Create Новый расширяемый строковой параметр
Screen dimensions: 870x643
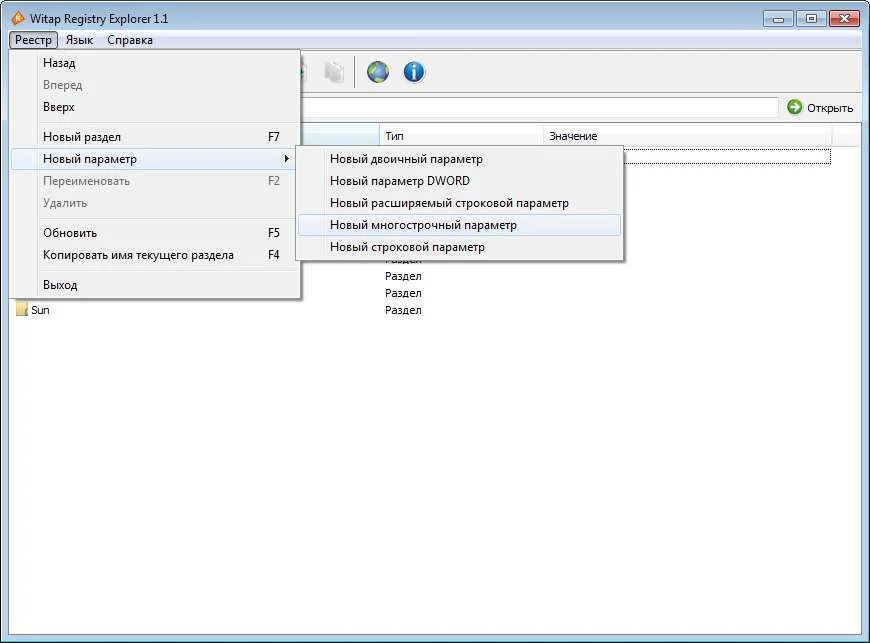pyautogui.click(x=459, y=203)
